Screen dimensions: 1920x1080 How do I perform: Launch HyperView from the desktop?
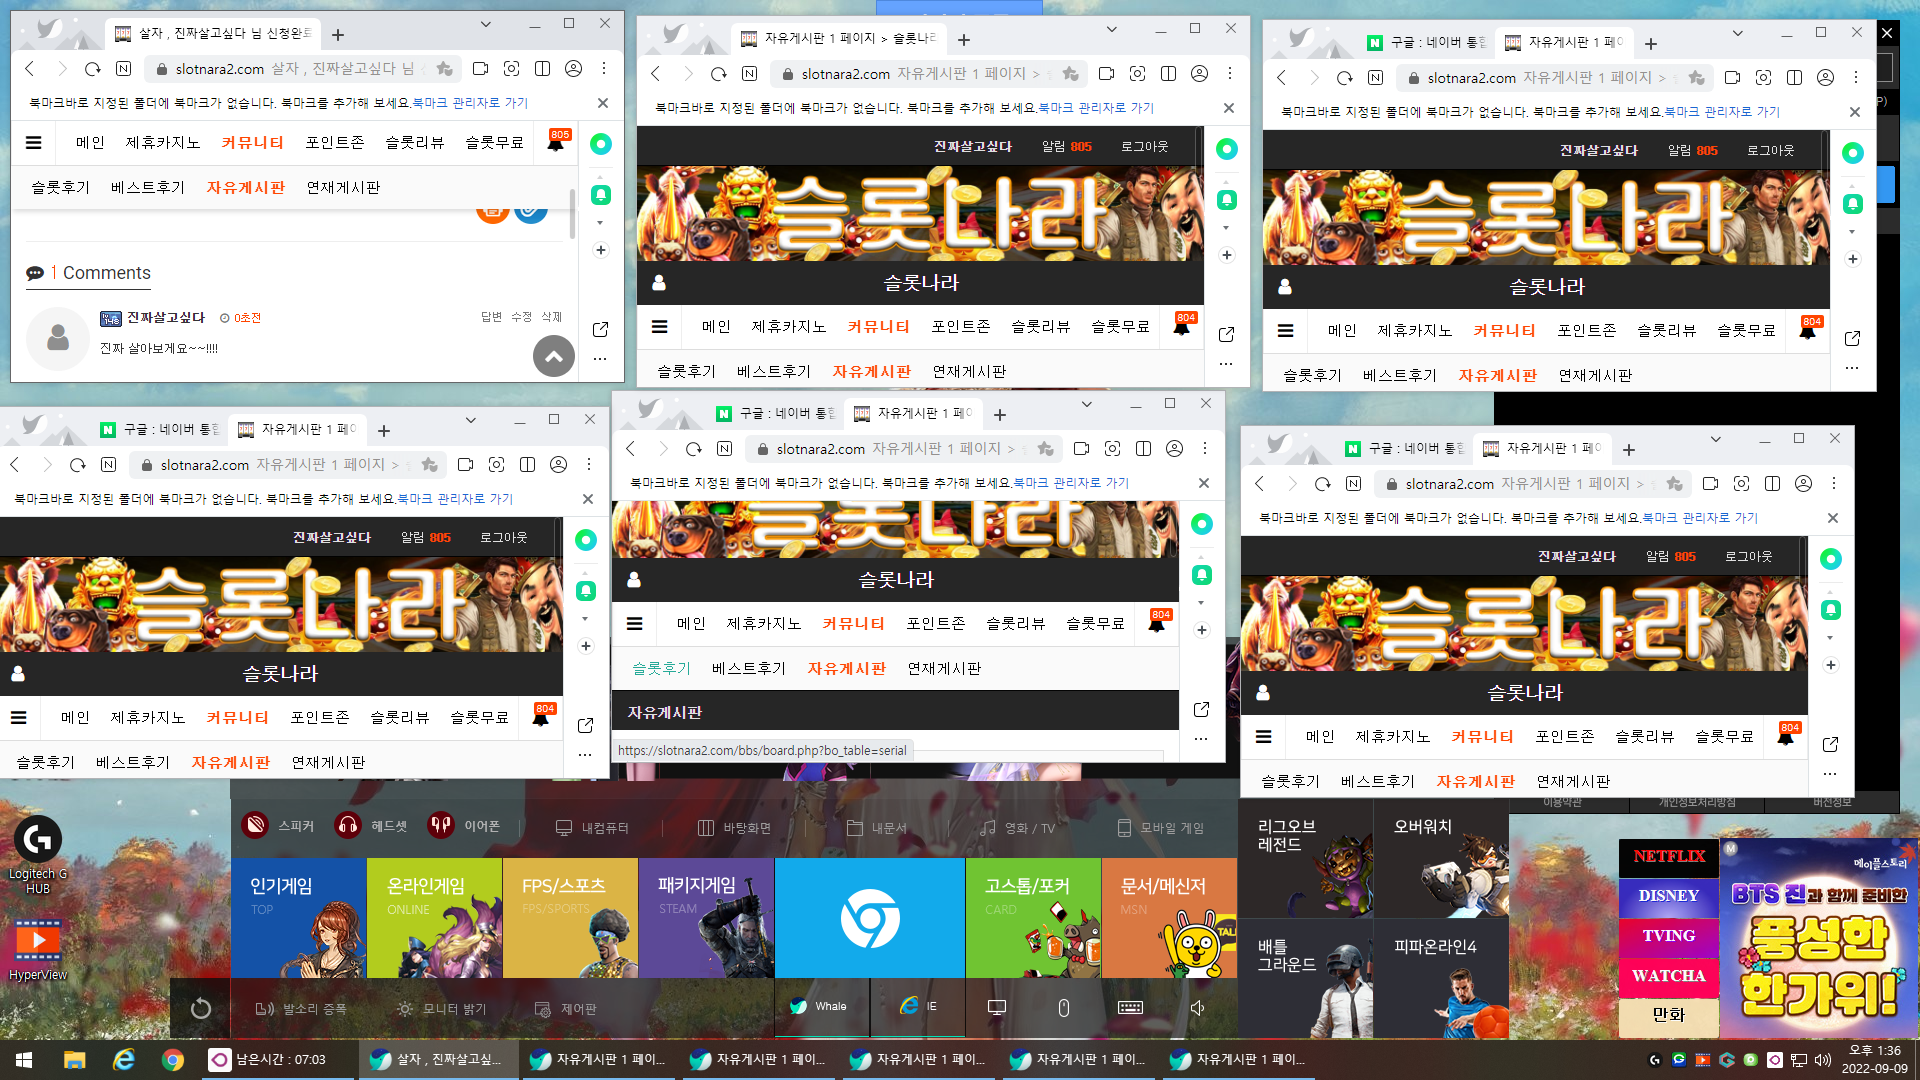[x=38, y=950]
